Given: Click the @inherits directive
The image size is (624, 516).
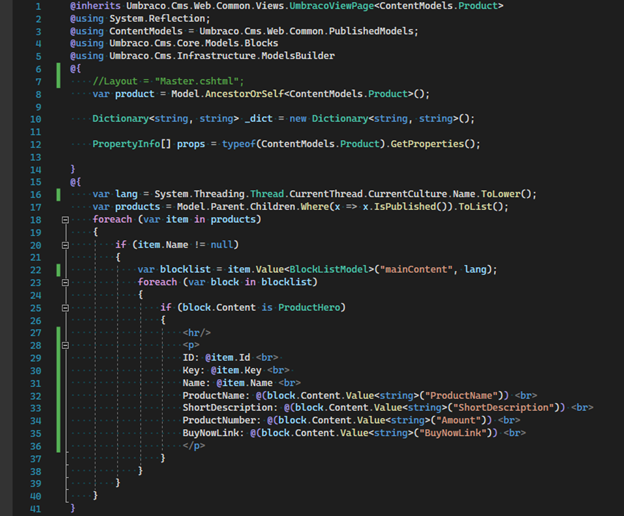Looking at the screenshot, I should [x=95, y=6].
